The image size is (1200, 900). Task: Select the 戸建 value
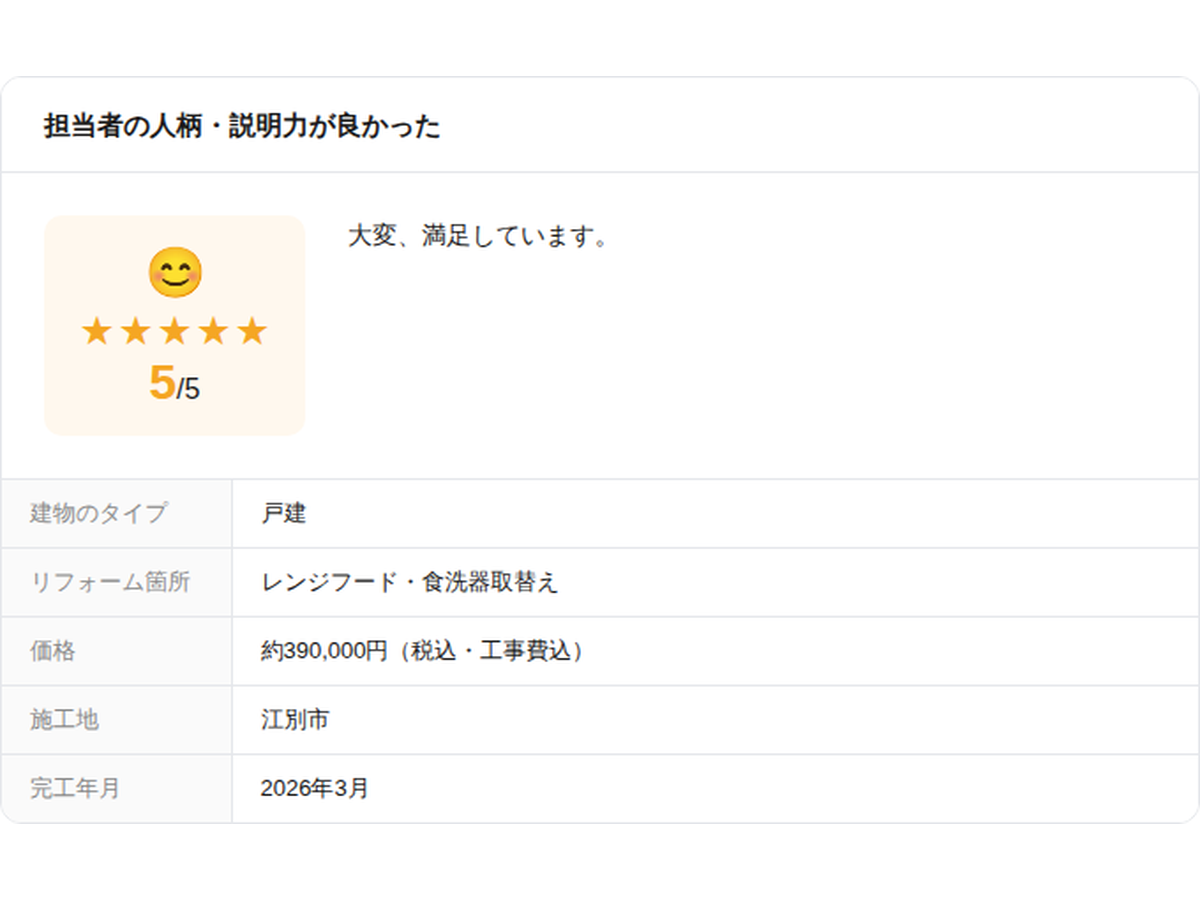pyautogui.click(x=283, y=514)
